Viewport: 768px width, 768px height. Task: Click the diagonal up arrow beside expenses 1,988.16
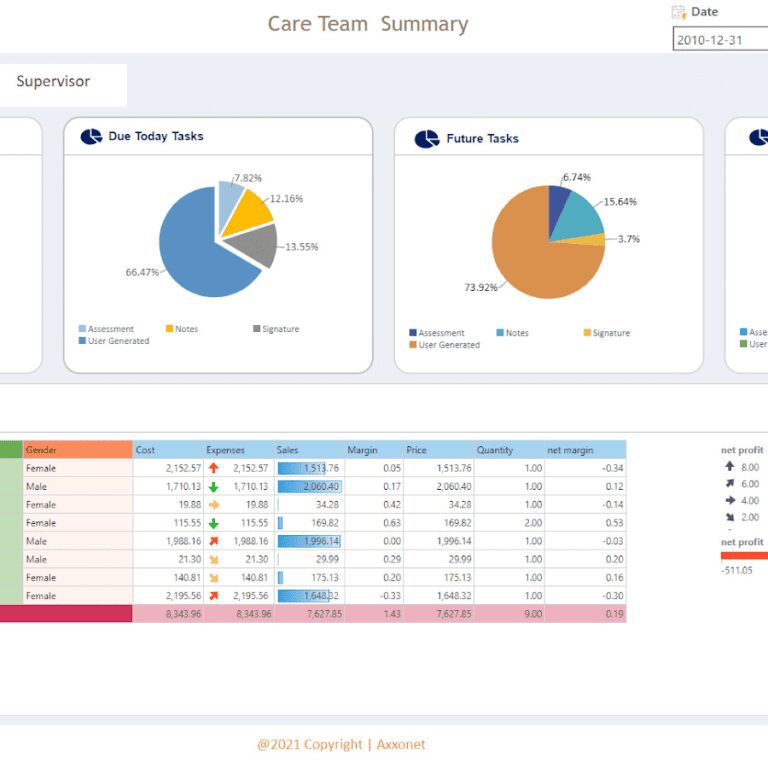tap(213, 541)
